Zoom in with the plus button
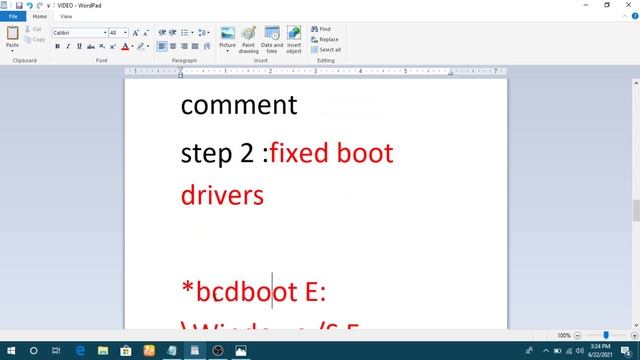Viewport: 640px width, 360px height. [634, 336]
